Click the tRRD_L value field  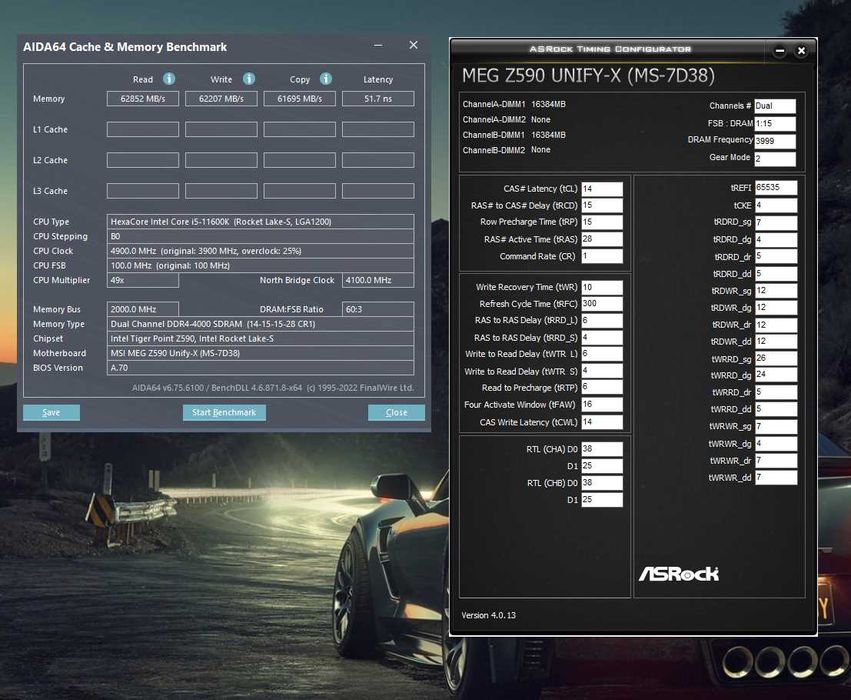coord(602,320)
